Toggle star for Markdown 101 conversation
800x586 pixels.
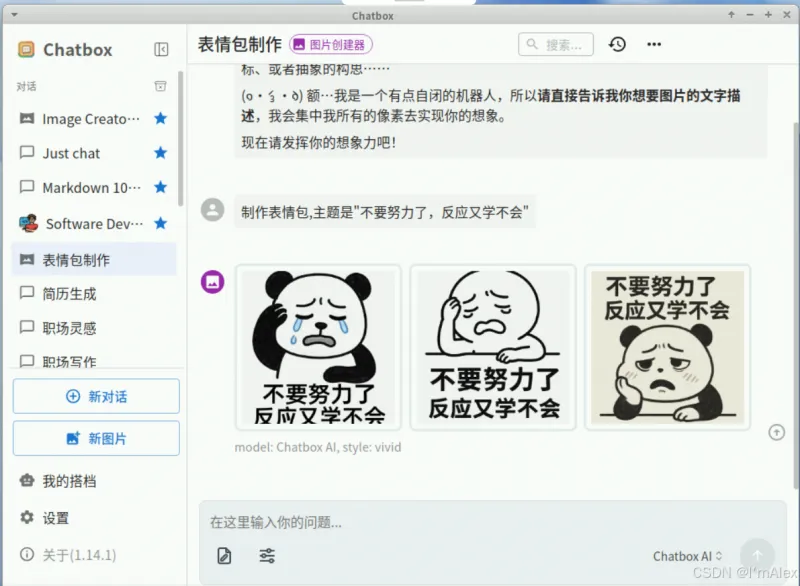[160, 188]
